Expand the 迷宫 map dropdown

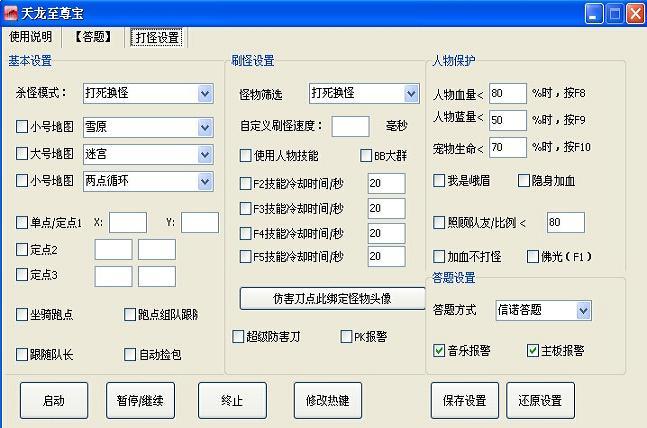pyautogui.click(x=205, y=154)
